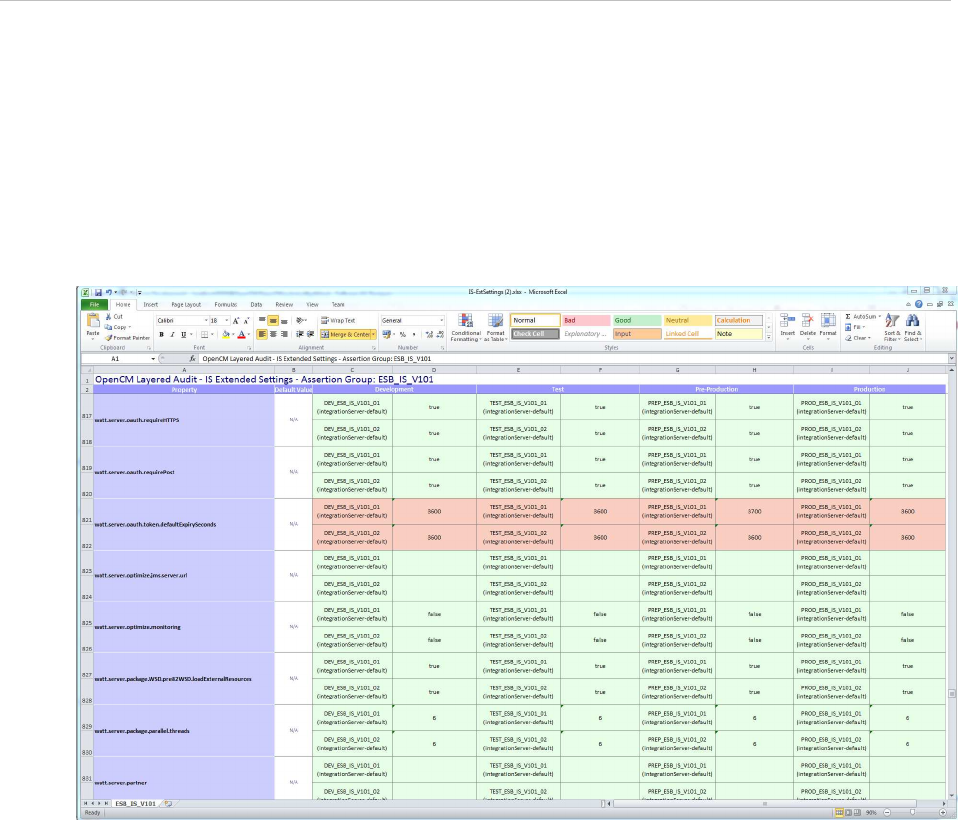Select the ESB_IS_V101 sheet tab
This screenshot has width=958, height=820.
pos(136,804)
